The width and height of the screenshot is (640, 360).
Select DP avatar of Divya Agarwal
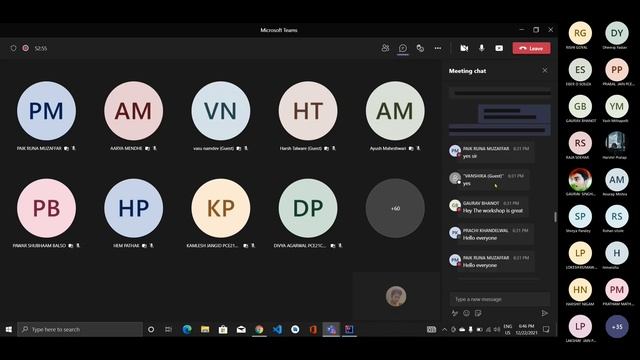pos(308,208)
